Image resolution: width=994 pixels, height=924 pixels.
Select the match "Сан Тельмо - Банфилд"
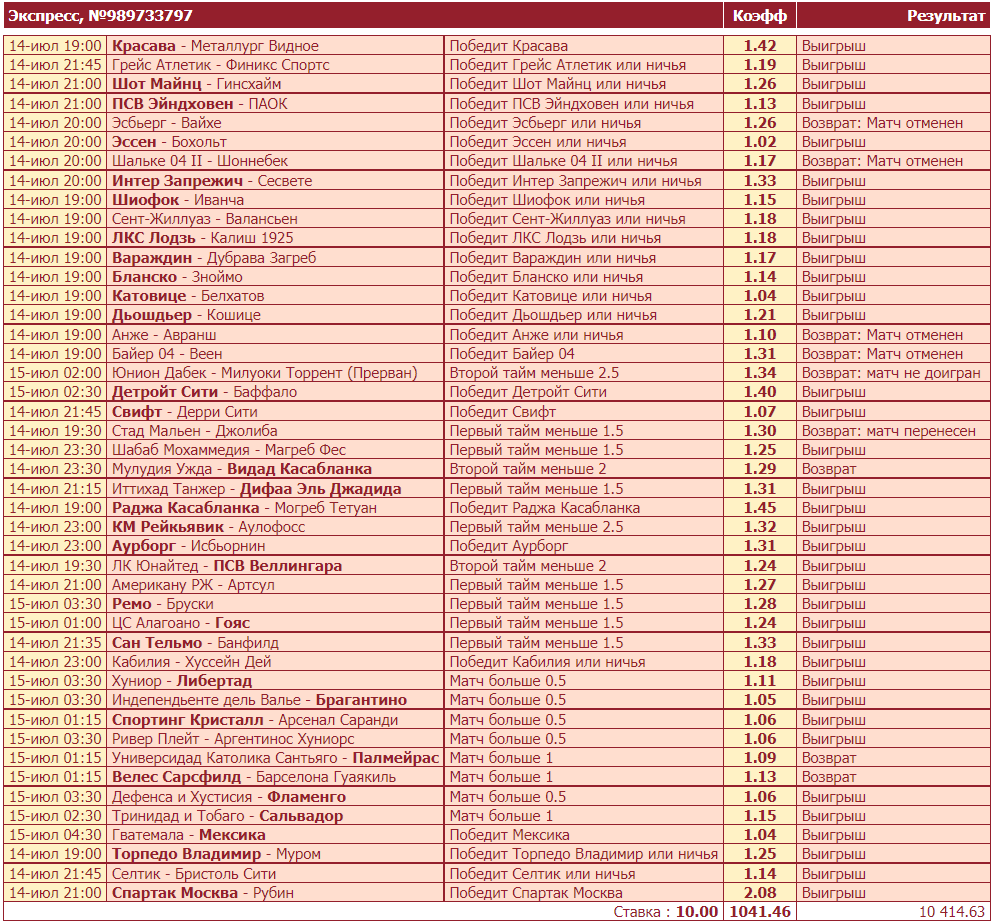(x=195, y=643)
